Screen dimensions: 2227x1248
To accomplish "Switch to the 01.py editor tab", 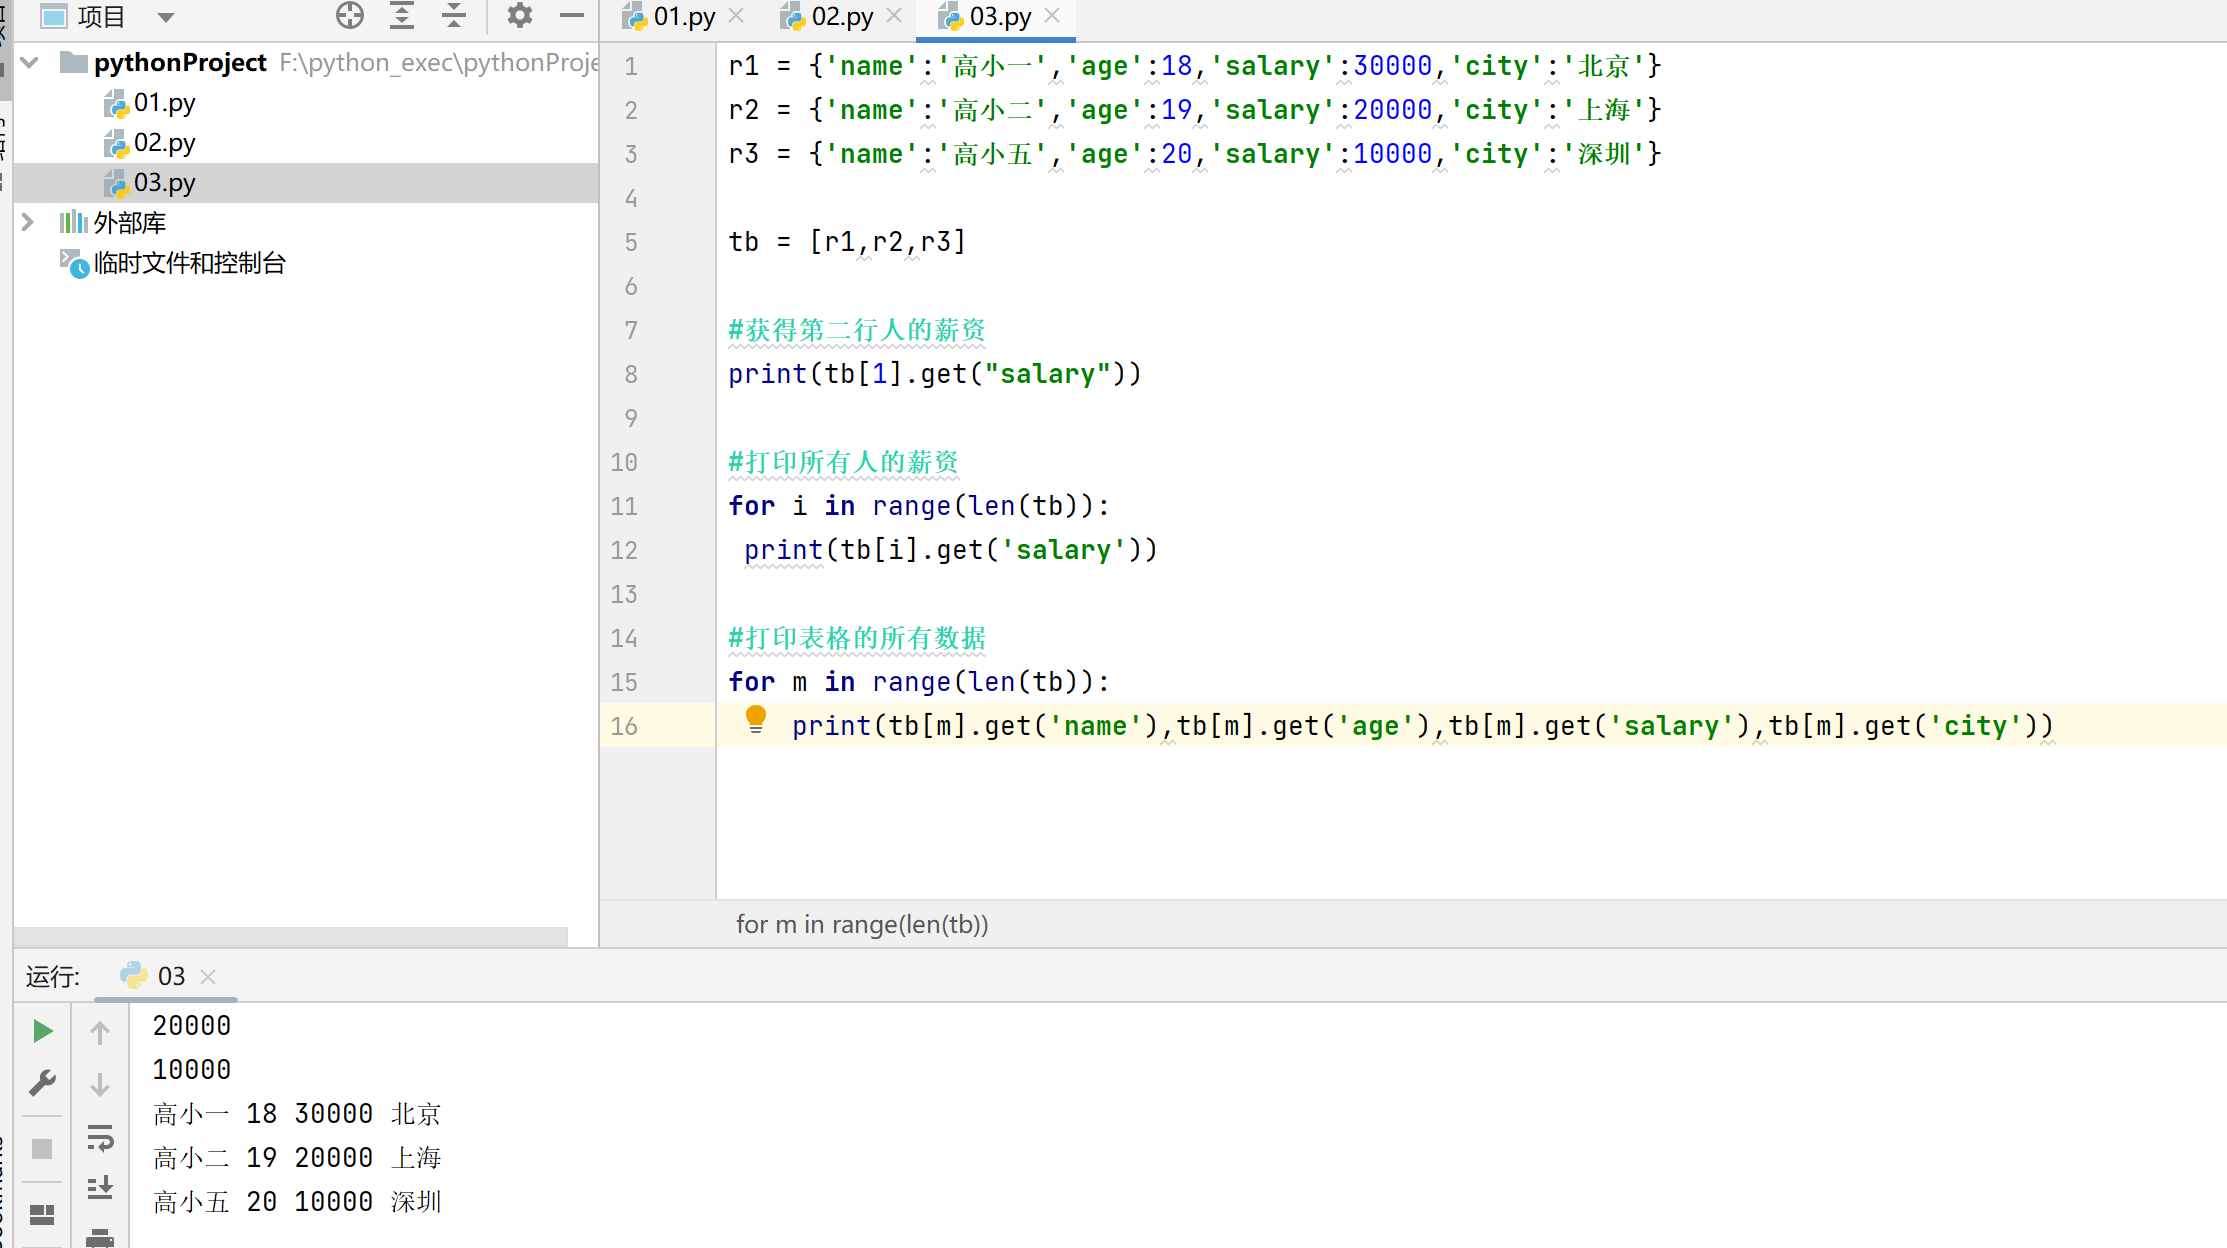I will (x=683, y=17).
